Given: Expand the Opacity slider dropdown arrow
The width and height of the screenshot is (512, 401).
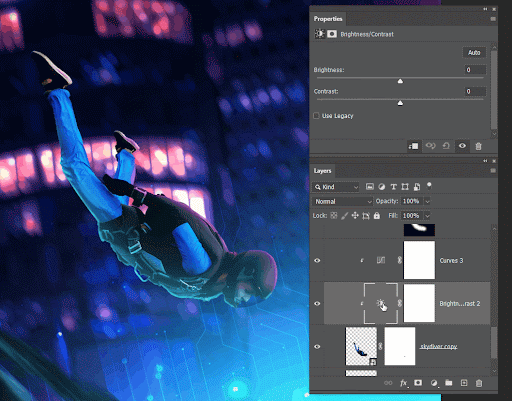Looking at the screenshot, I should click(x=427, y=201).
